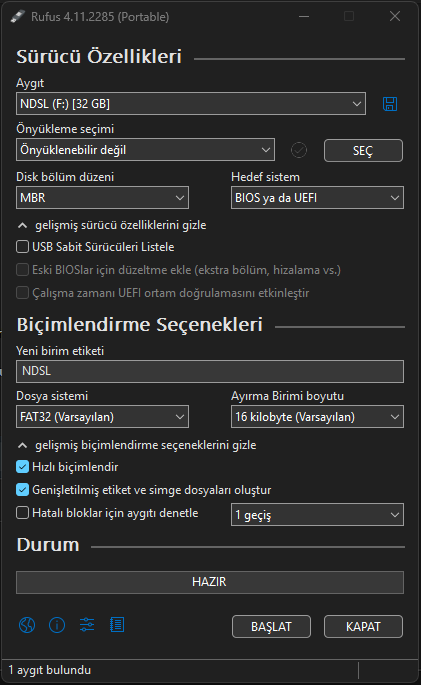Screen dimensions: 421x685
Task: Click the checksum checkmark icon
Action: [x=299, y=150]
